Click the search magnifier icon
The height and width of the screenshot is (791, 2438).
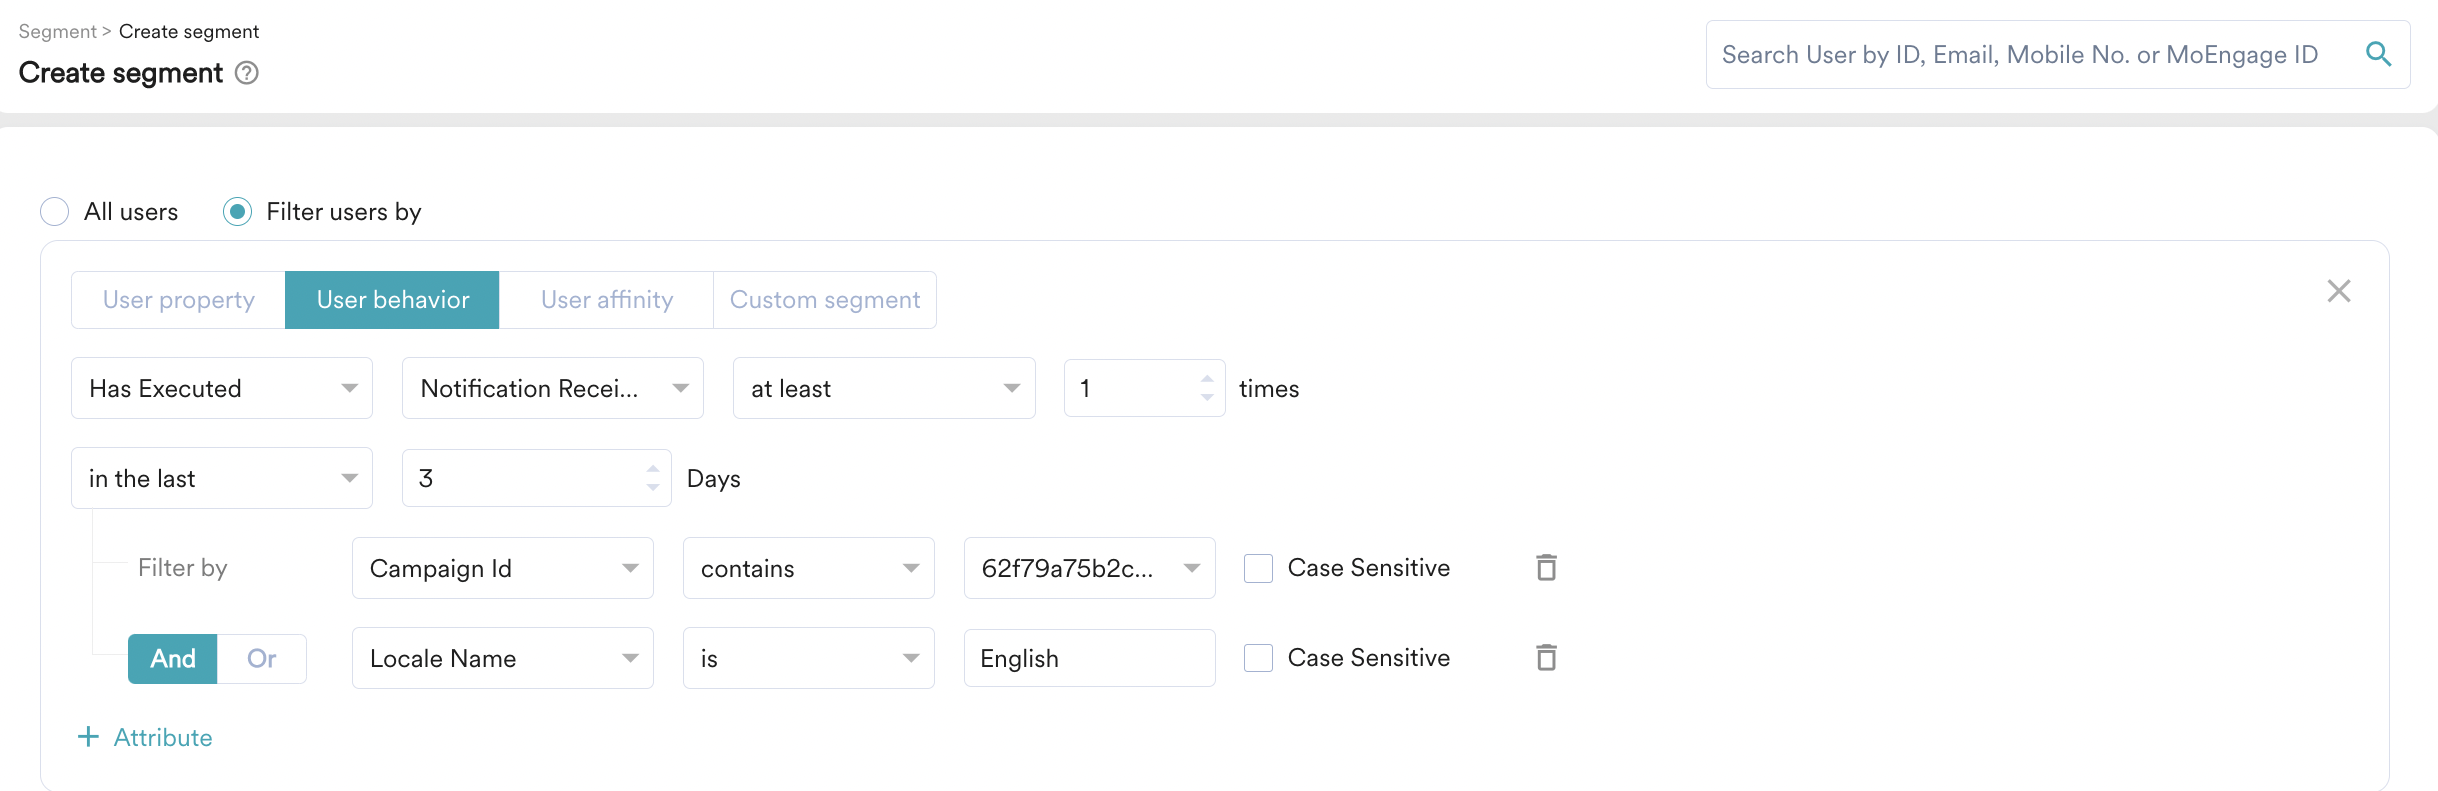pos(2378,54)
